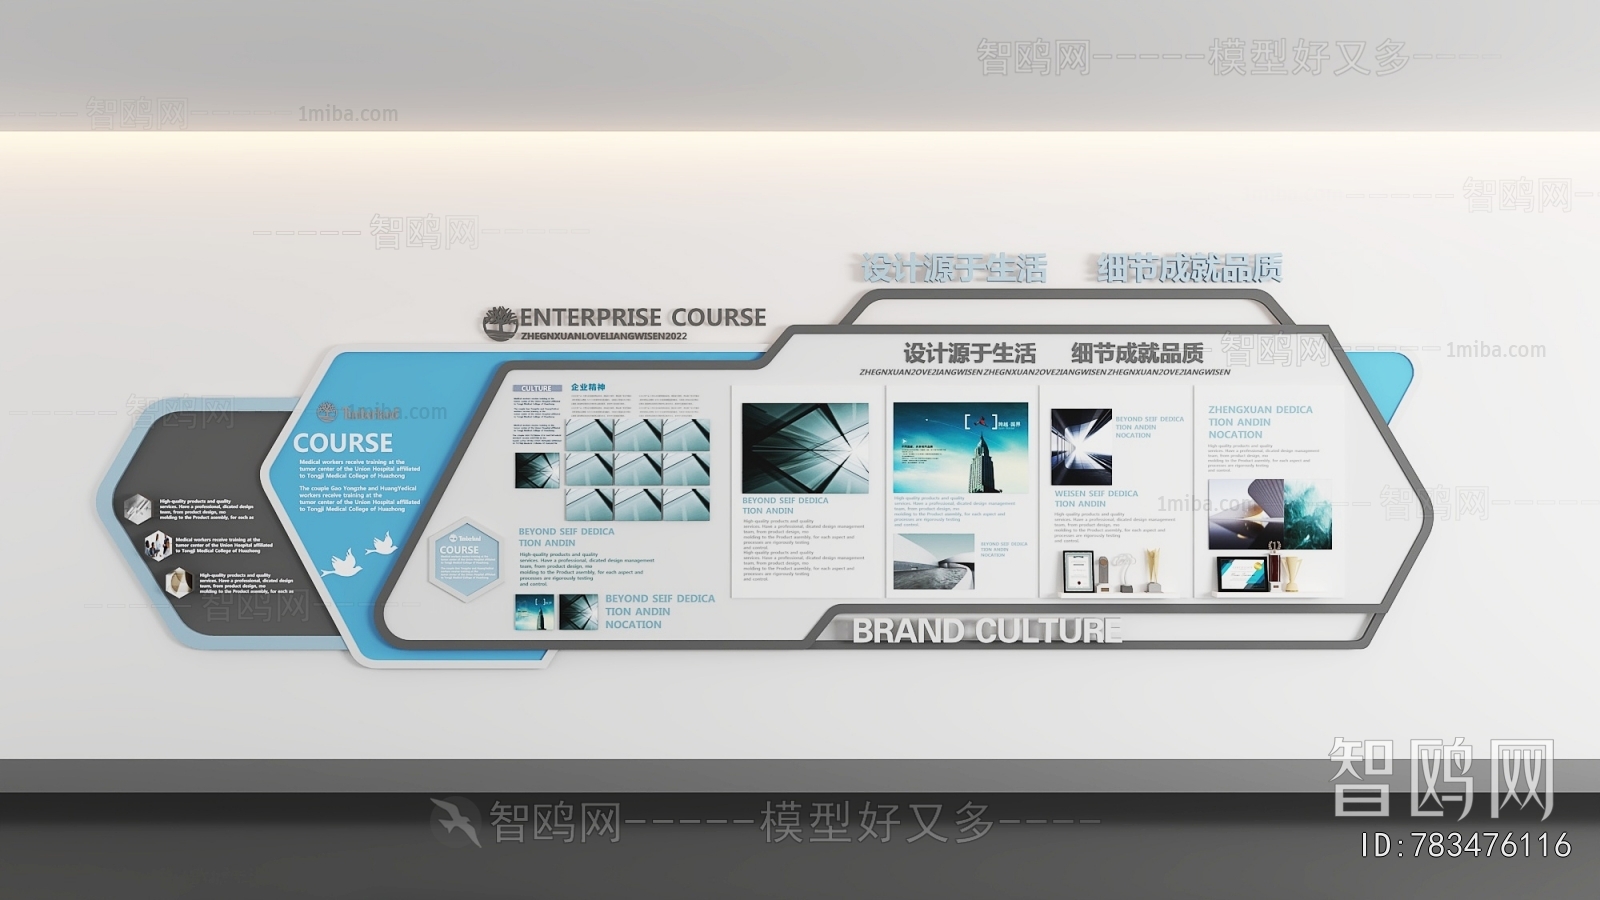
Task: Click the ID:783476116 text
Action: click(x=1466, y=846)
